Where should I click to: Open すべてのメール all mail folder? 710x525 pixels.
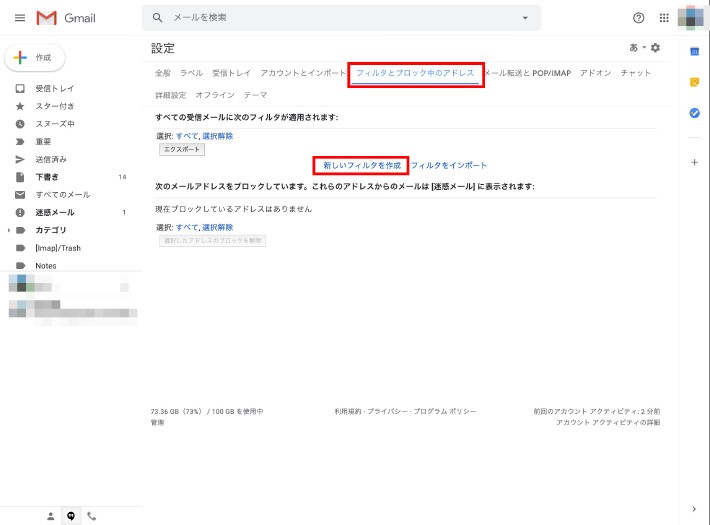click(x=62, y=195)
